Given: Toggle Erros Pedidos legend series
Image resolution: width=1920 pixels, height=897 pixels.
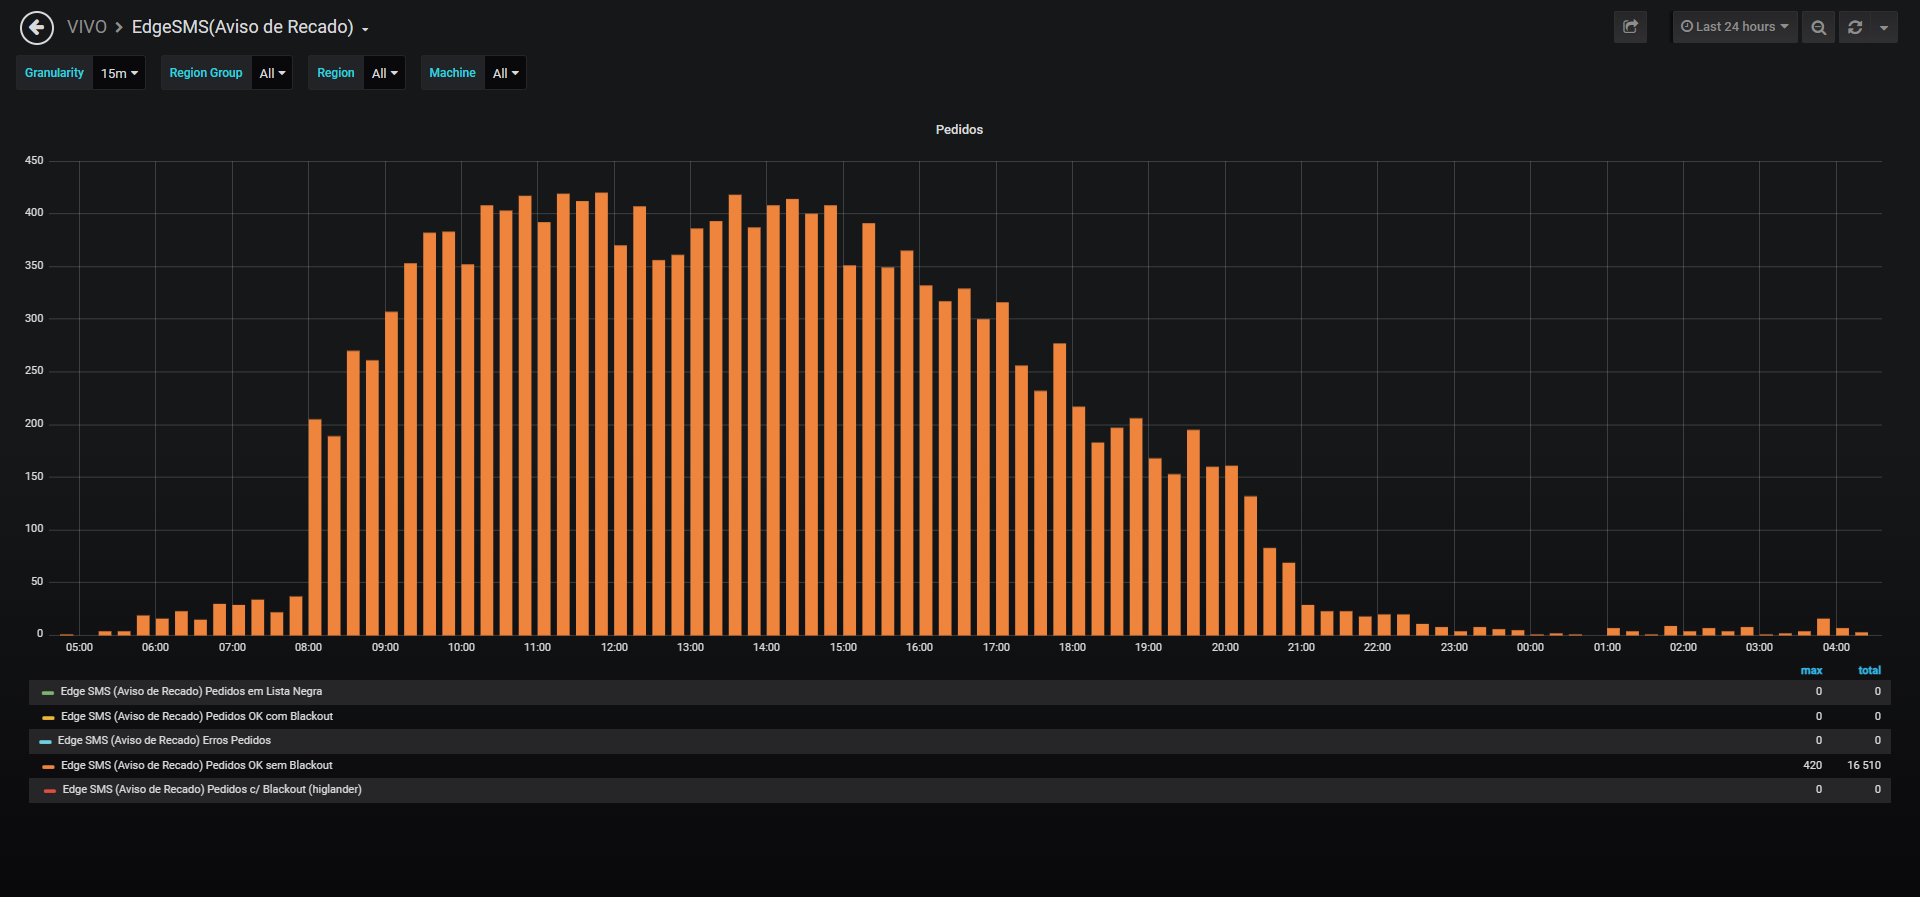Looking at the screenshot, I should tap(164, 741).
